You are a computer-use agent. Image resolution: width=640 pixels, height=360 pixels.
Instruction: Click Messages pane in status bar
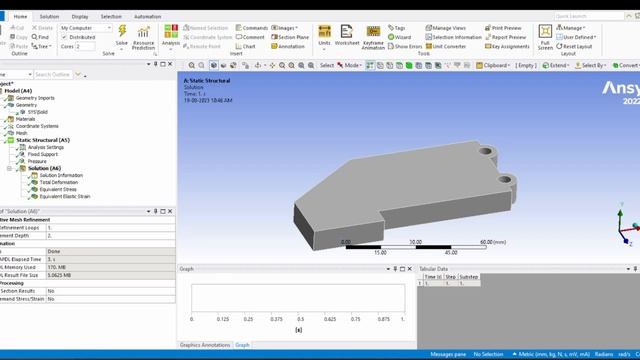coord(448,354)
